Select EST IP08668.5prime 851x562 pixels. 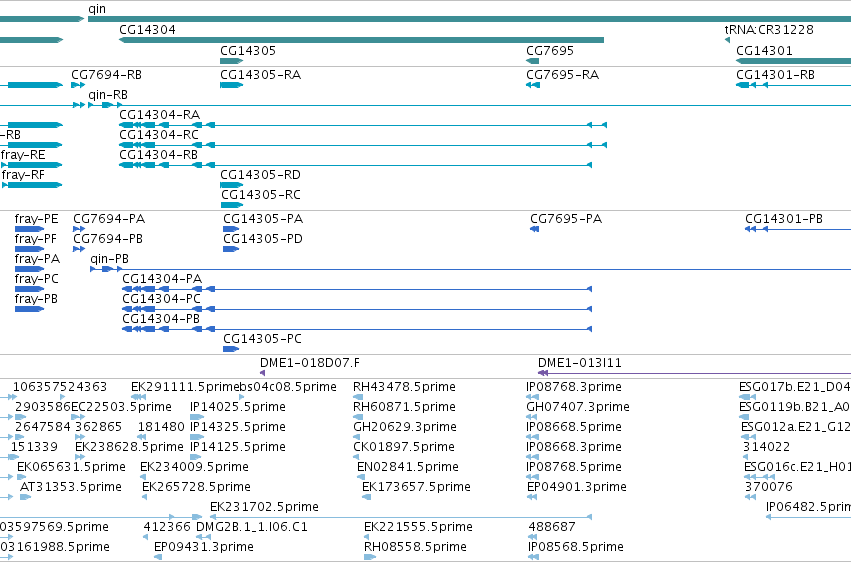coord(532,437)
